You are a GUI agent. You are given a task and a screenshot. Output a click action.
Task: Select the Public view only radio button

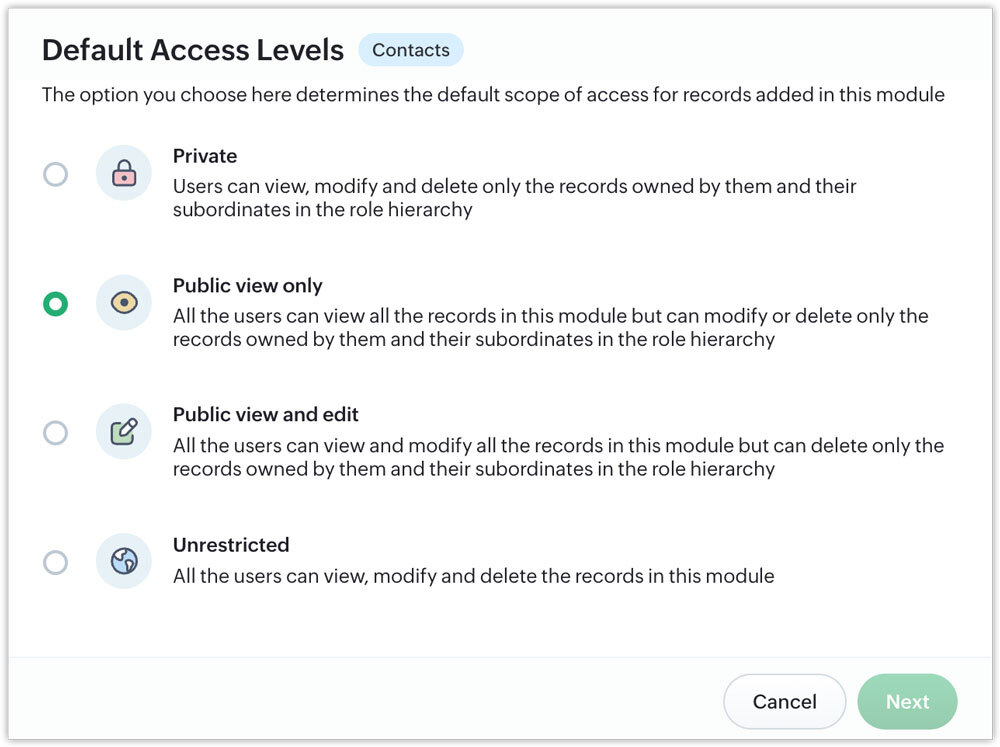55,304
